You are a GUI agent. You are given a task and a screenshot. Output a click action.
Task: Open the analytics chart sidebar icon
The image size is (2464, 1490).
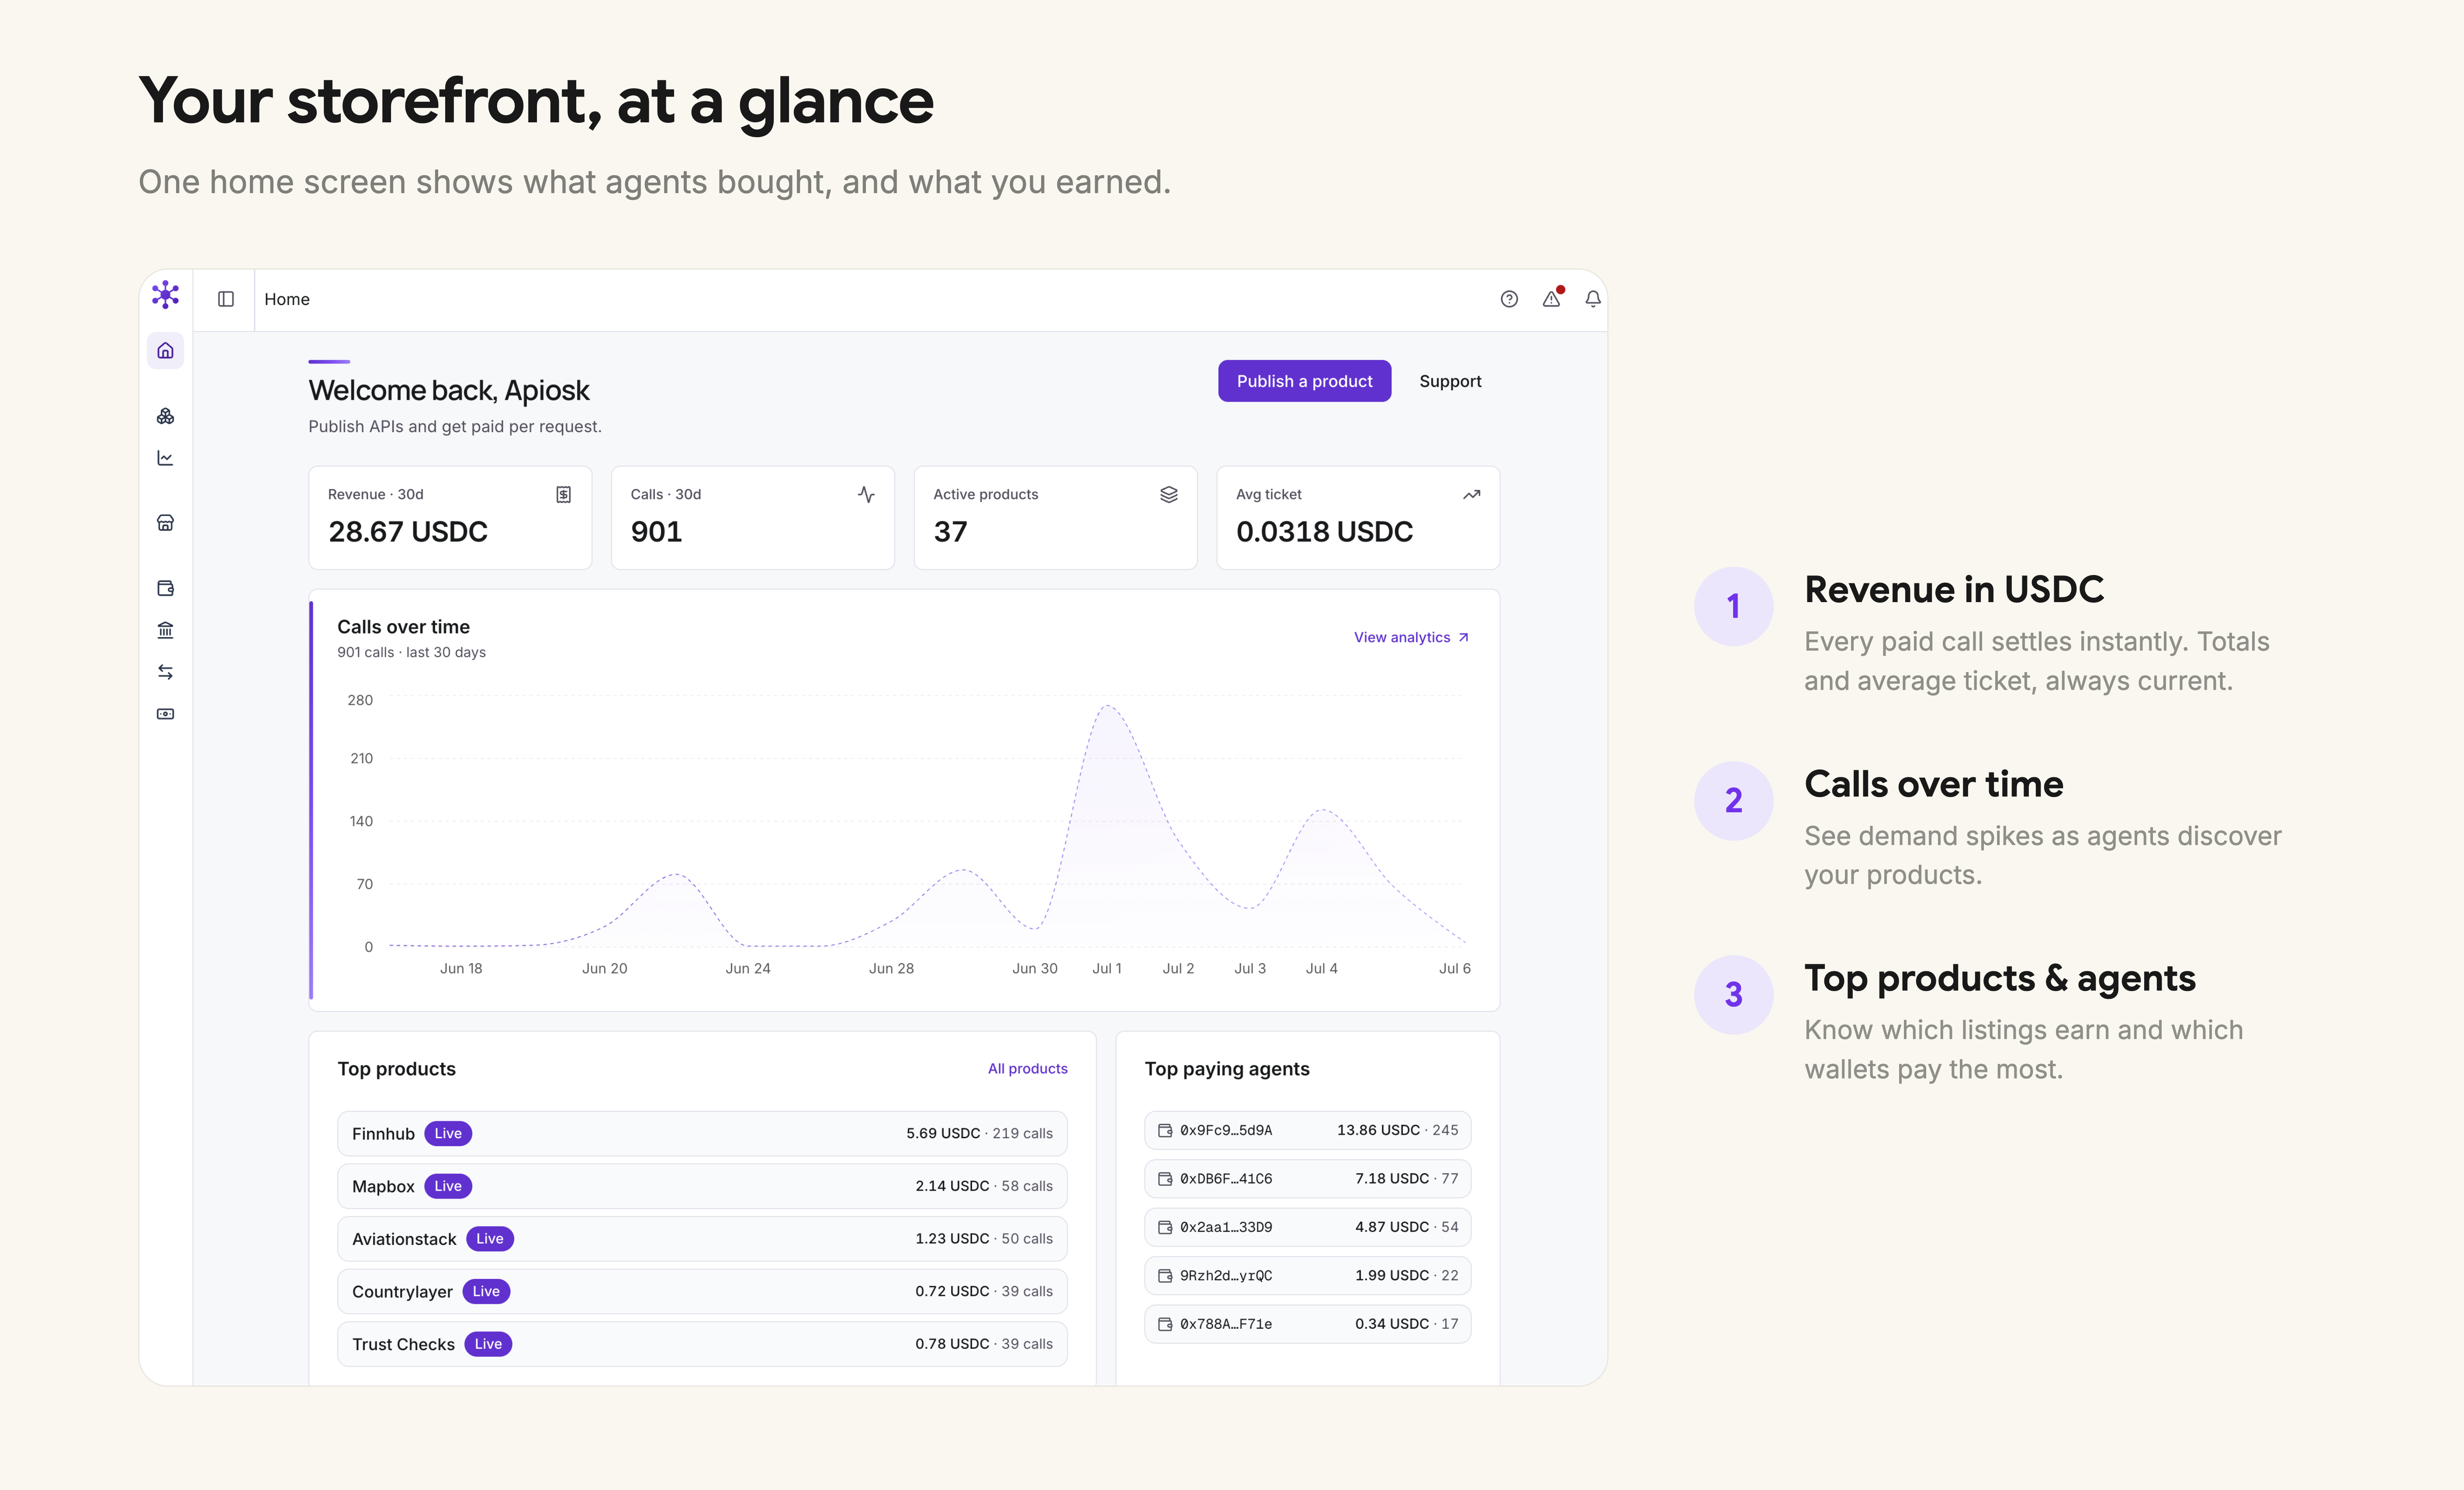(x=165, y=458)
